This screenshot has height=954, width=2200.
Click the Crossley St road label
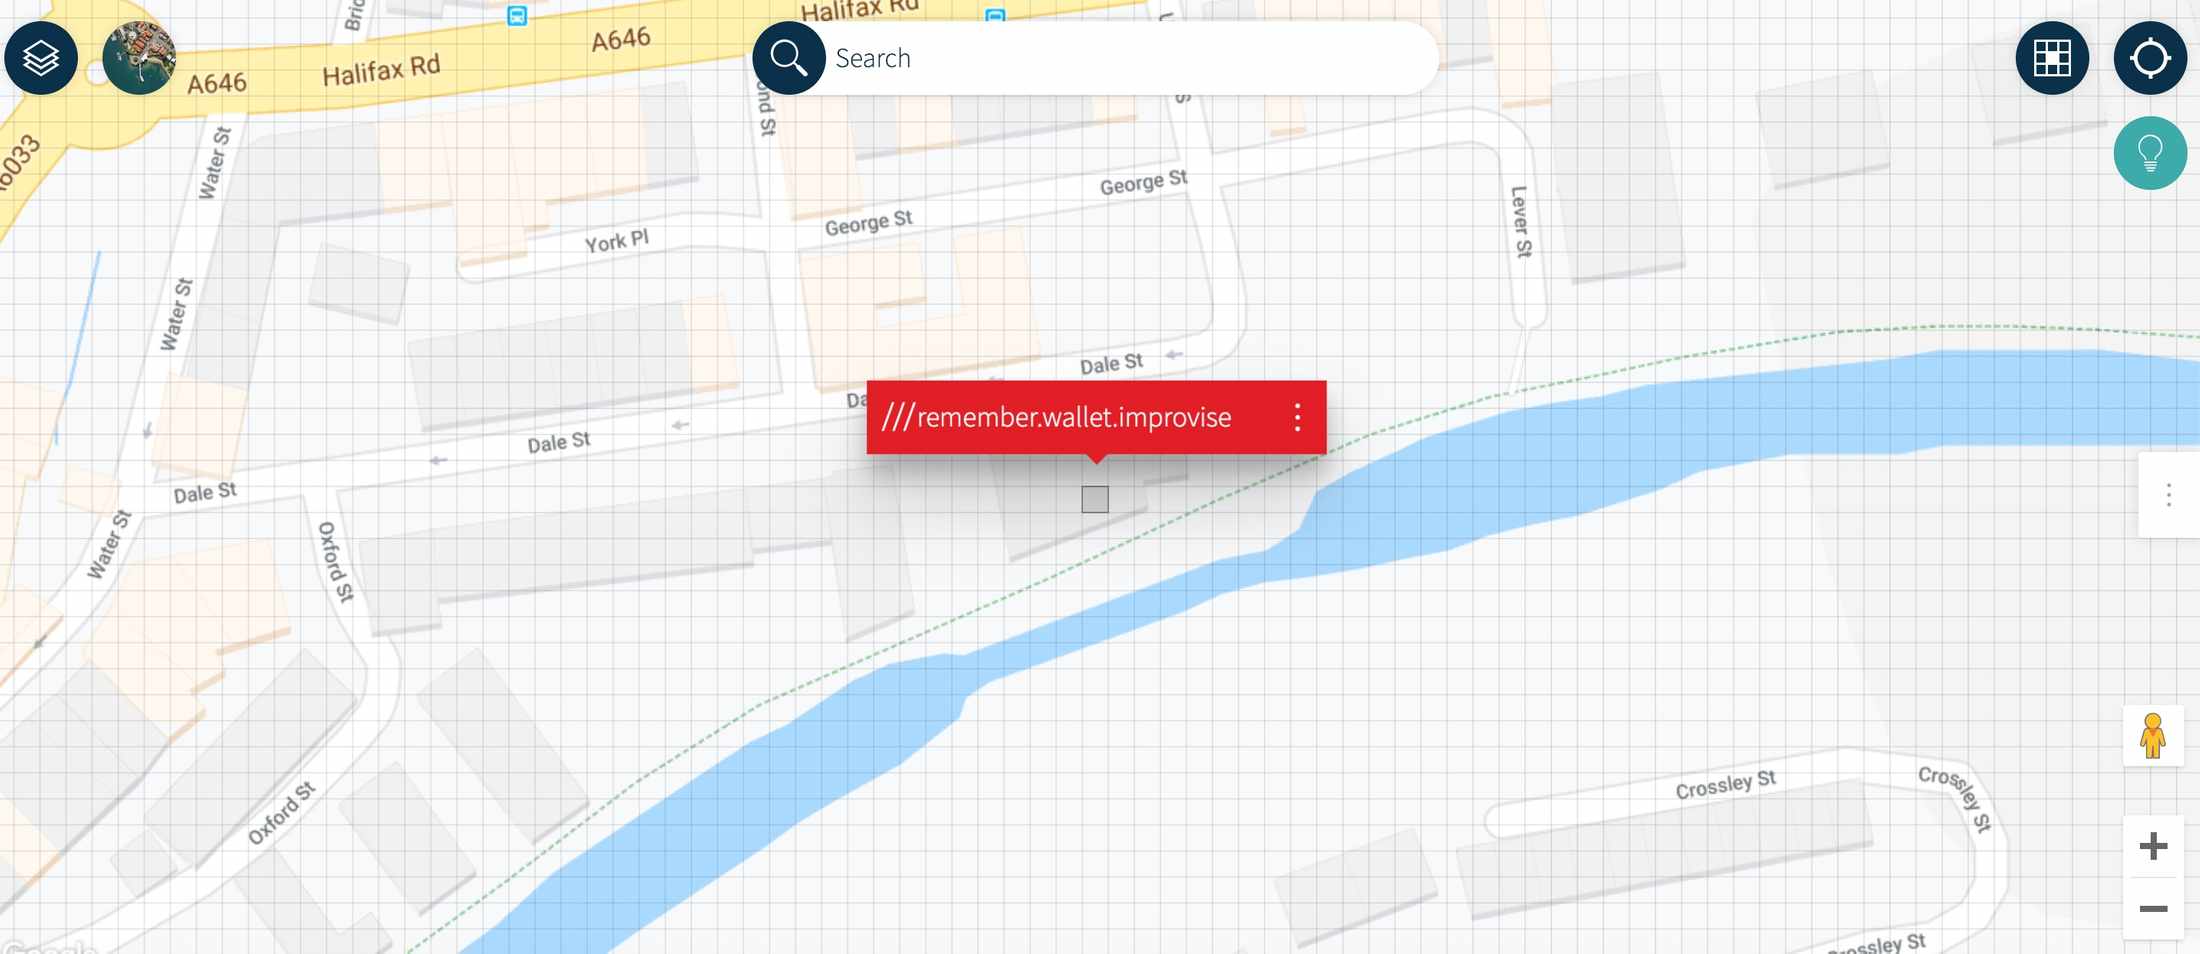[1725, 784]
